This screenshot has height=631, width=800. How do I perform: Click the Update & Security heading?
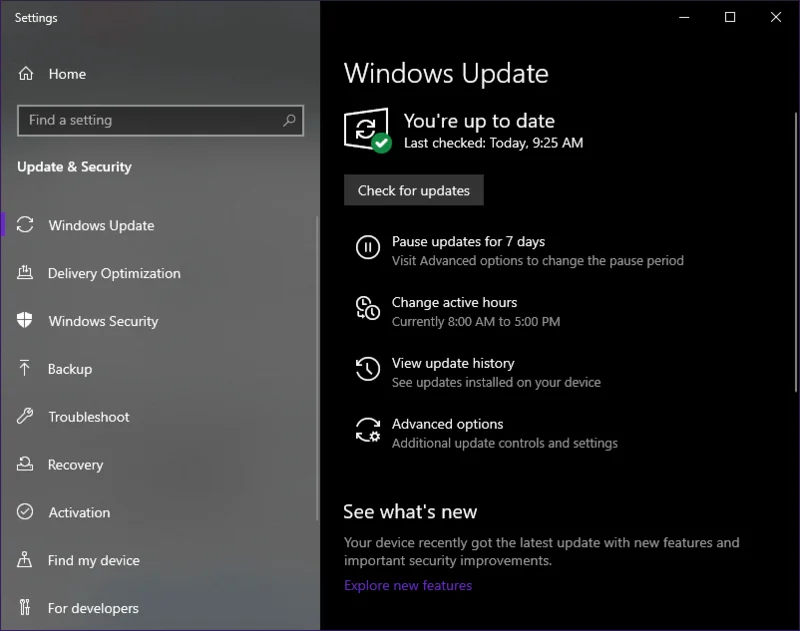click(74, 167)
